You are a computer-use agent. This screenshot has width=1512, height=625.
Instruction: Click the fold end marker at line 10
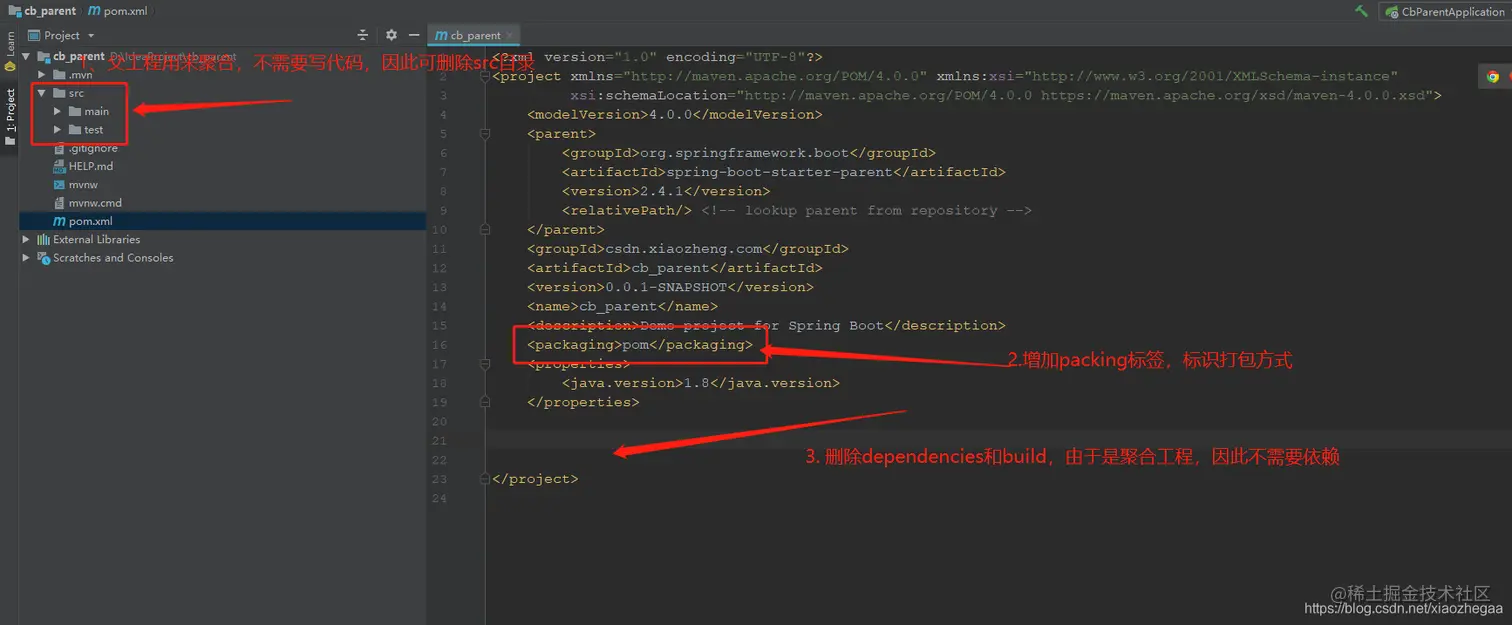pyautogui.click(x=486, y=229)
